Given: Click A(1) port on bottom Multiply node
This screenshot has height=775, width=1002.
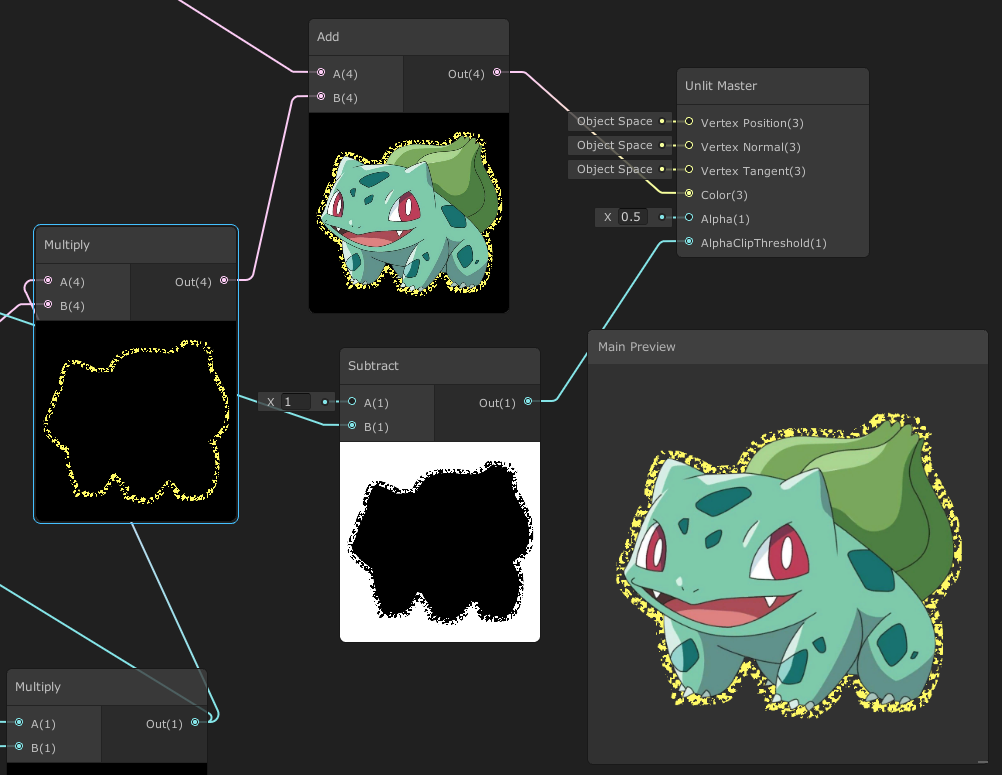Looking at the screenshot, I should click(19, 723).
